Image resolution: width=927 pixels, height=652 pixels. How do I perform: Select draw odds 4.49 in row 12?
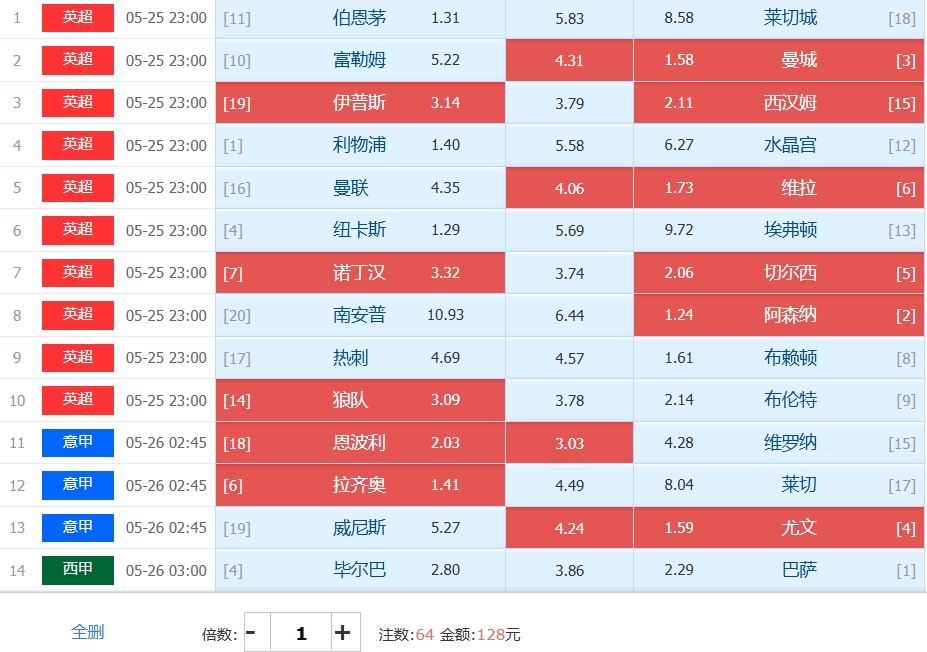569,485
